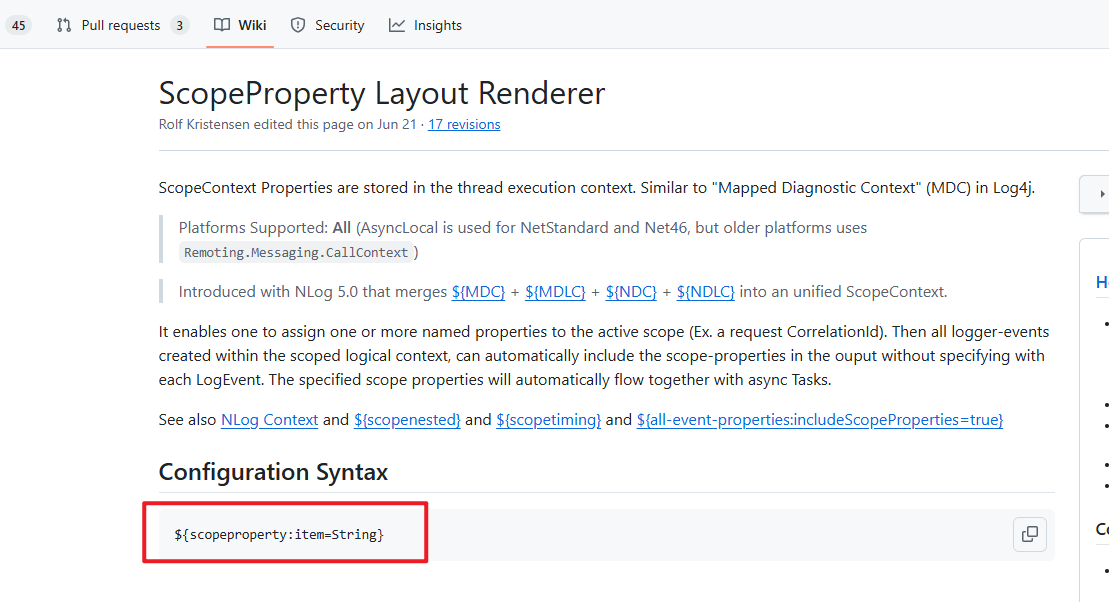Open the Insights tab
Viewport: 1109px width, 602px height.
(x=425, y=25)
